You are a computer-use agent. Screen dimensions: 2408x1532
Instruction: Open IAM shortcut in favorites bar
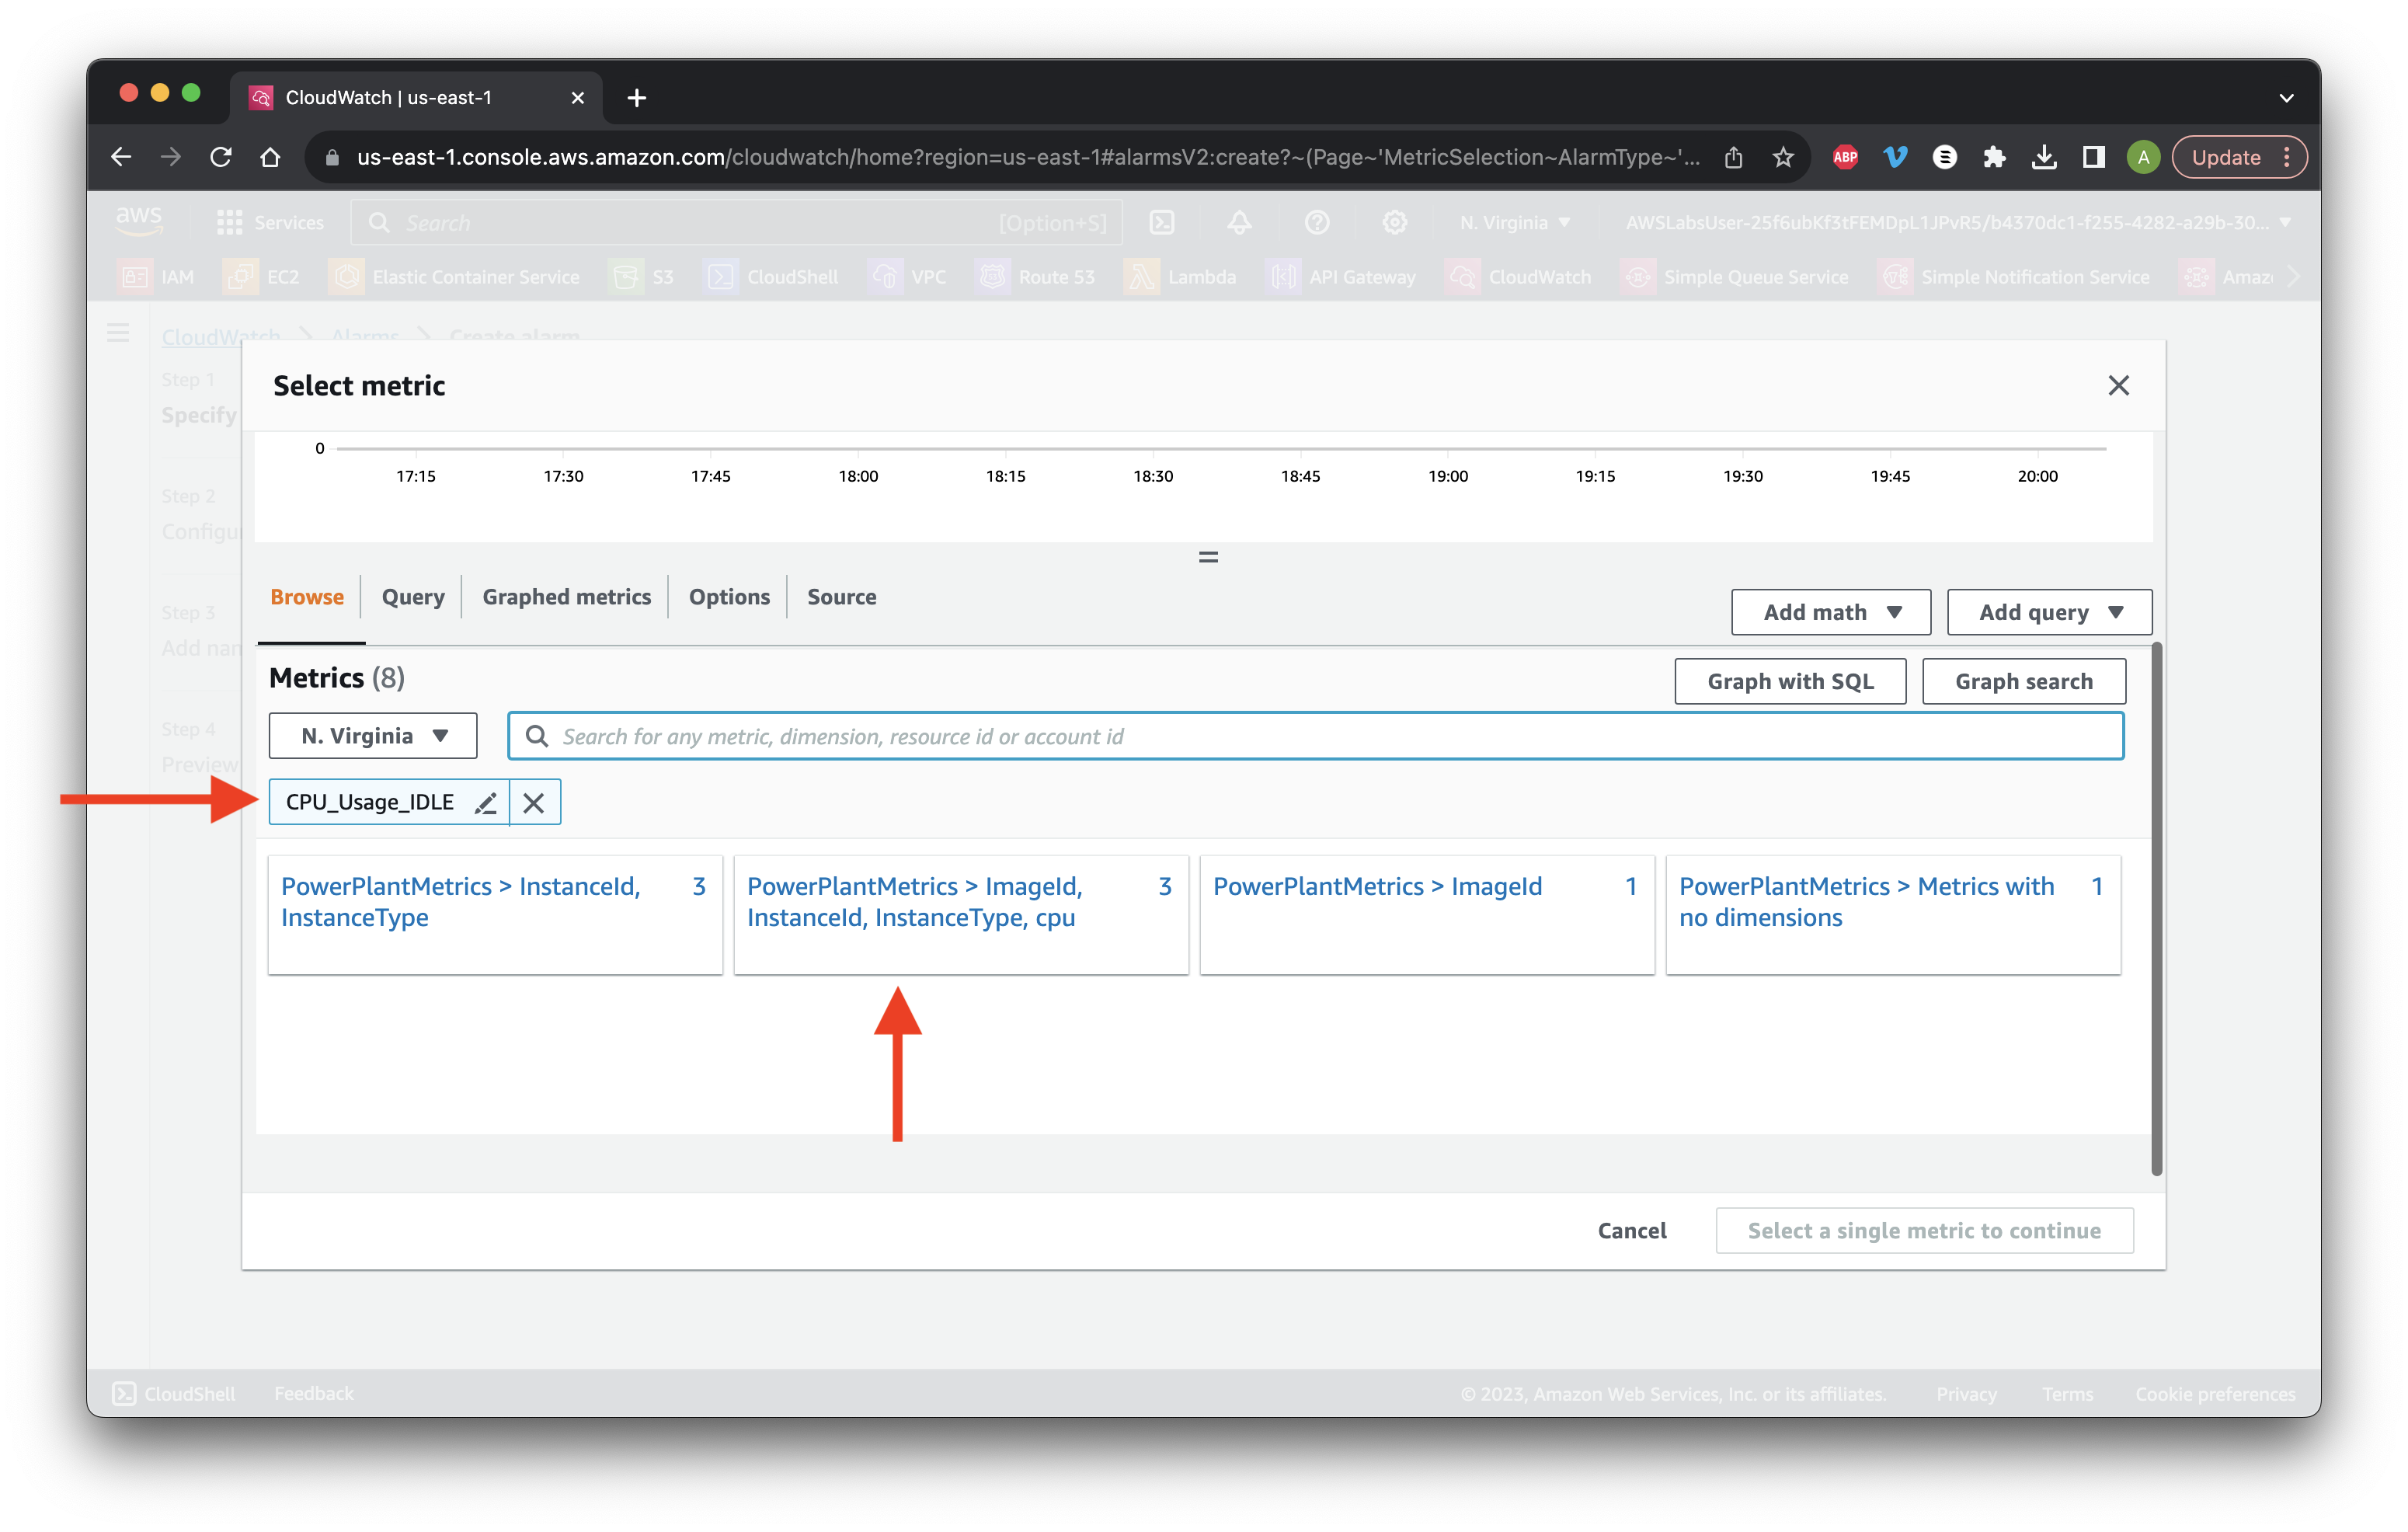coord(157,277)
